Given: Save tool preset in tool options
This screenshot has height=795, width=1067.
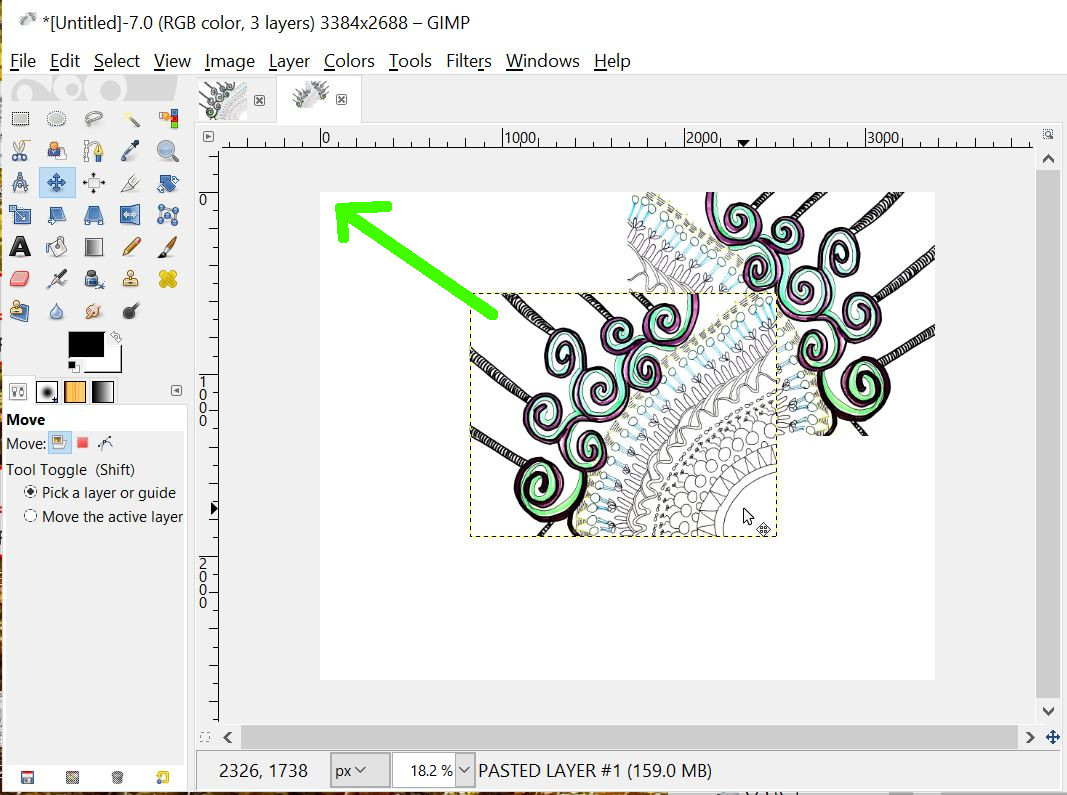Looking at the screenshot, I should [x=27, y=777].
